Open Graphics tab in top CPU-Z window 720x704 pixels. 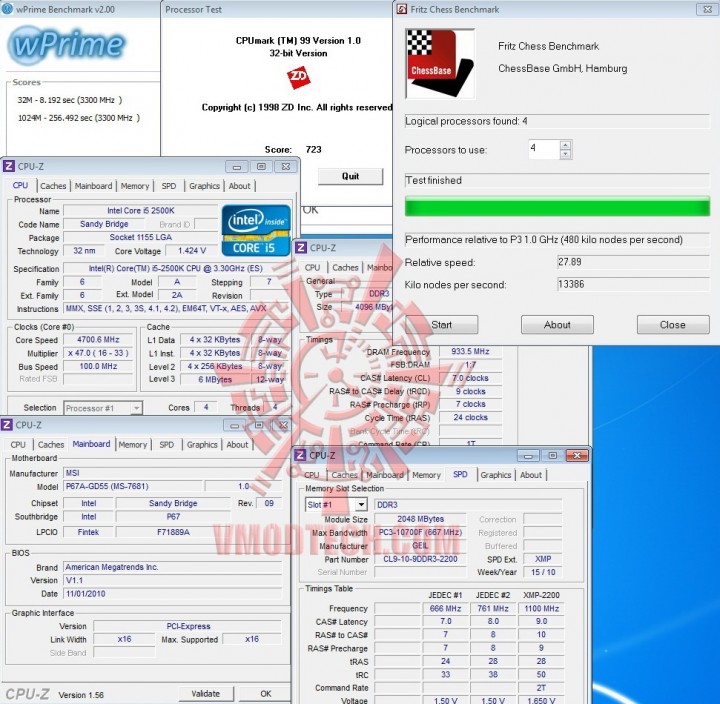(204, 186)
